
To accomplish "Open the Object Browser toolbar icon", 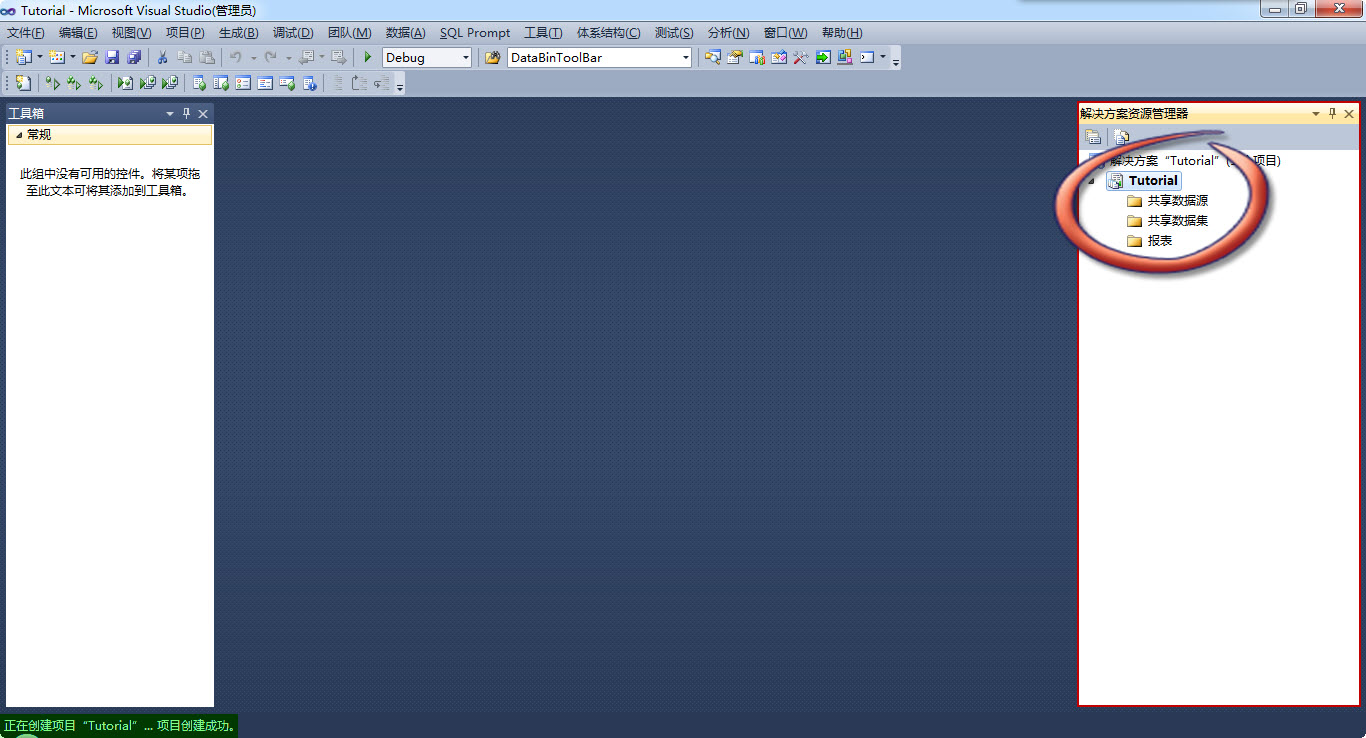I will 779,58.
